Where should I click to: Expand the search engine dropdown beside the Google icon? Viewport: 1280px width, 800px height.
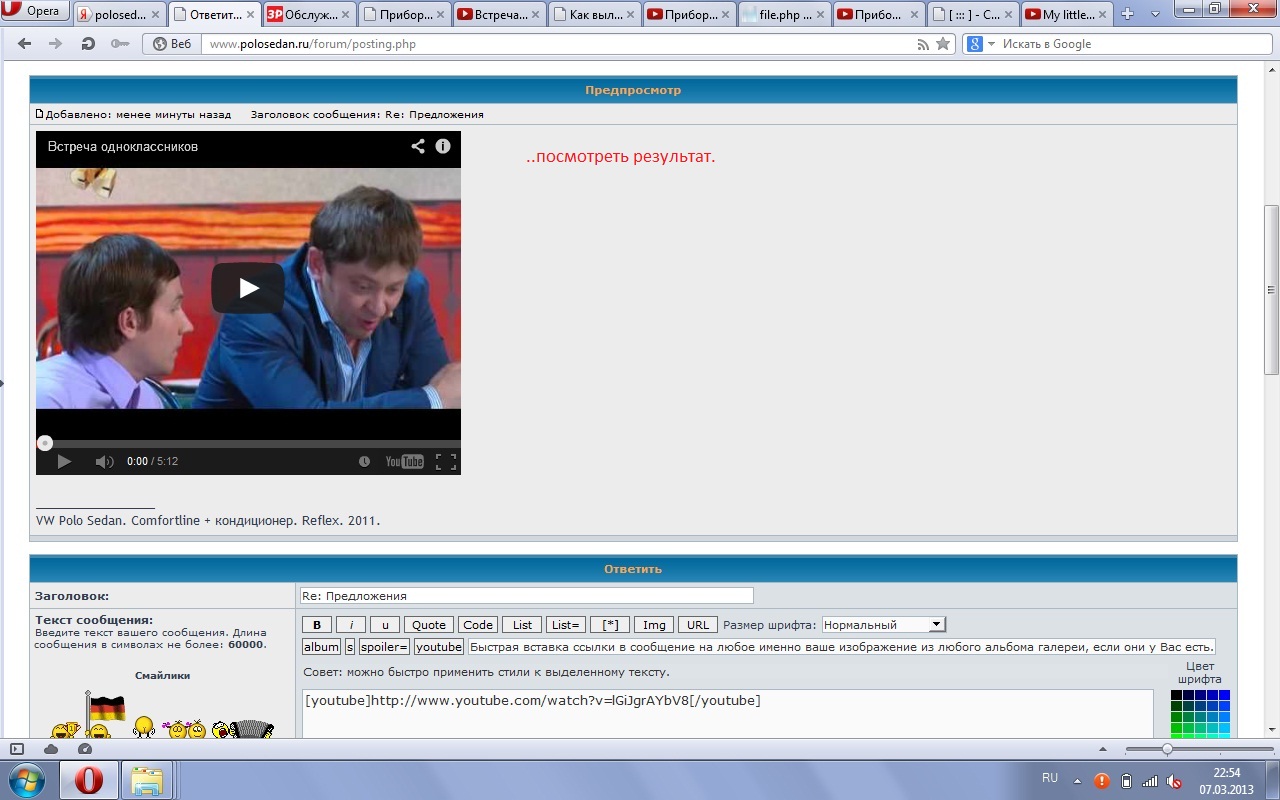point(992,44)
